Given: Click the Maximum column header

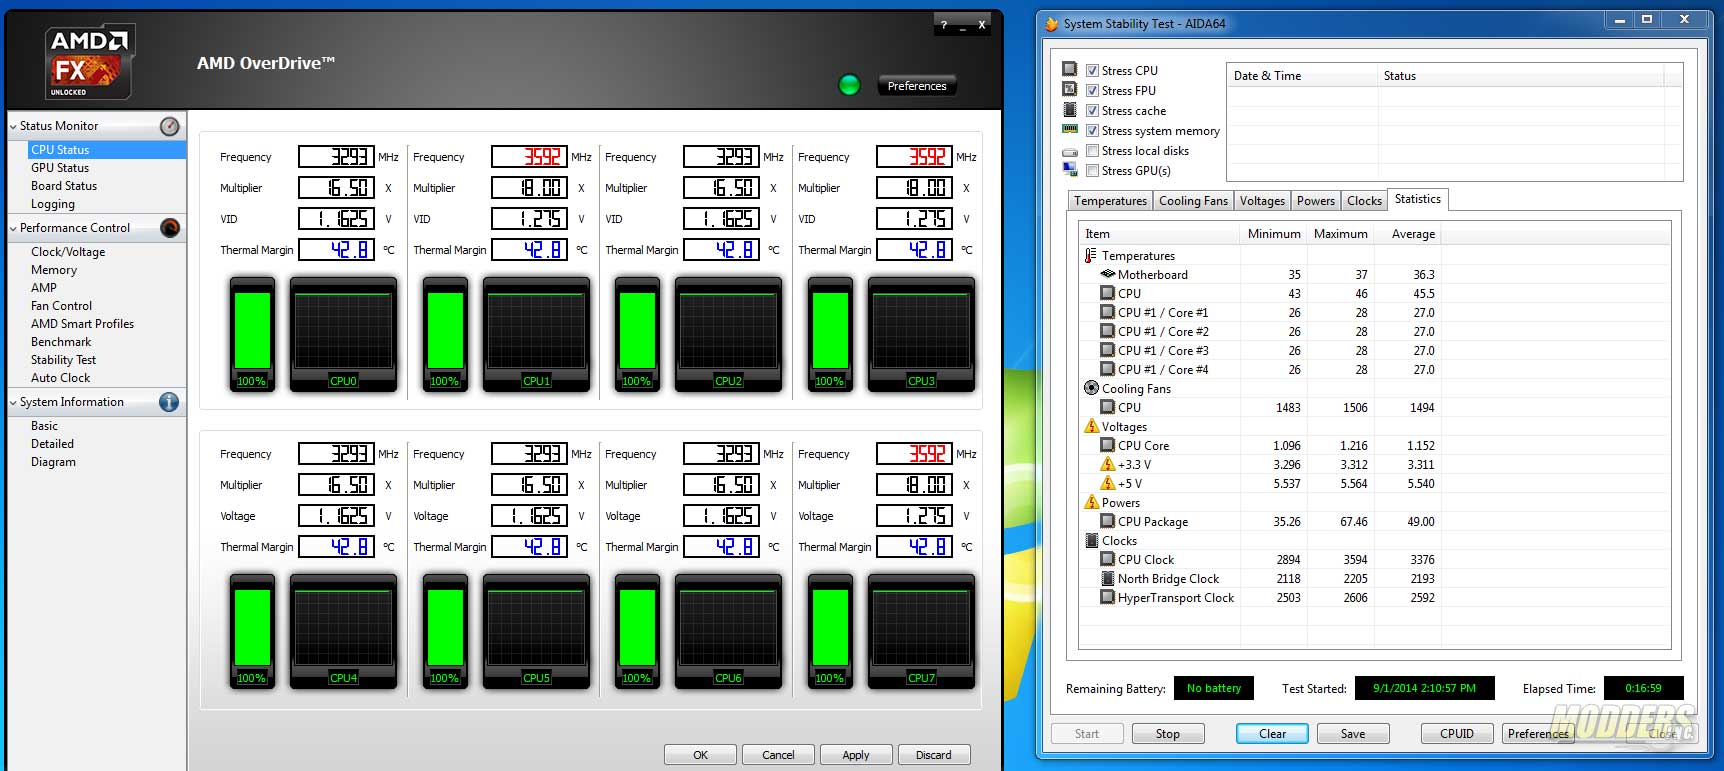Looking at the screenshot, I should pyautogui.click(x=1340, y=234).
